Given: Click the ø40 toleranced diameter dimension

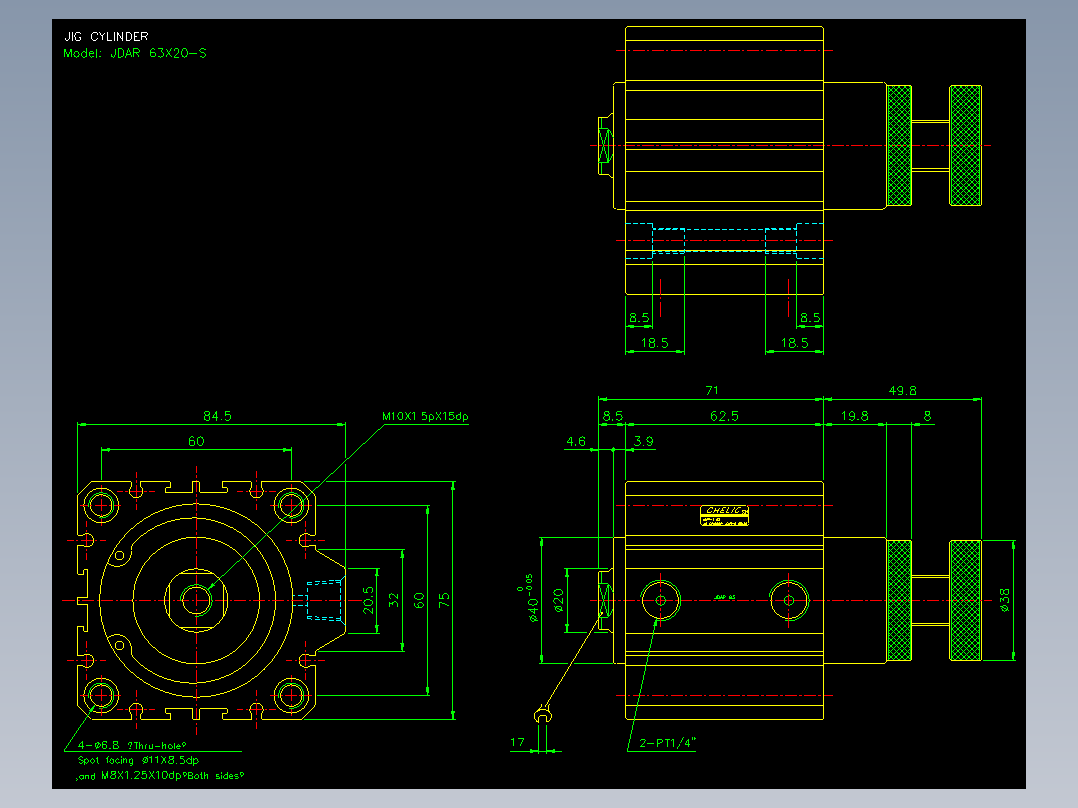Looking at the screenshot, I should click(x=531, y=600).
